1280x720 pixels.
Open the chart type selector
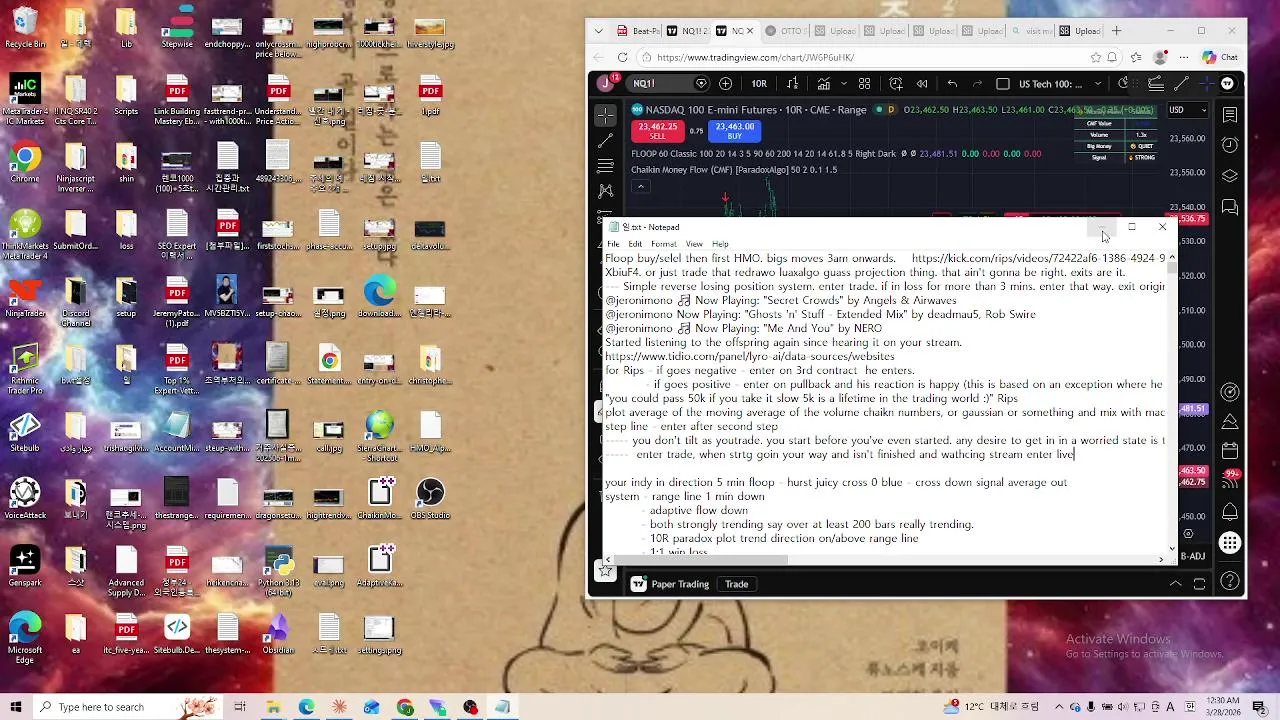[x=792, y=84]
